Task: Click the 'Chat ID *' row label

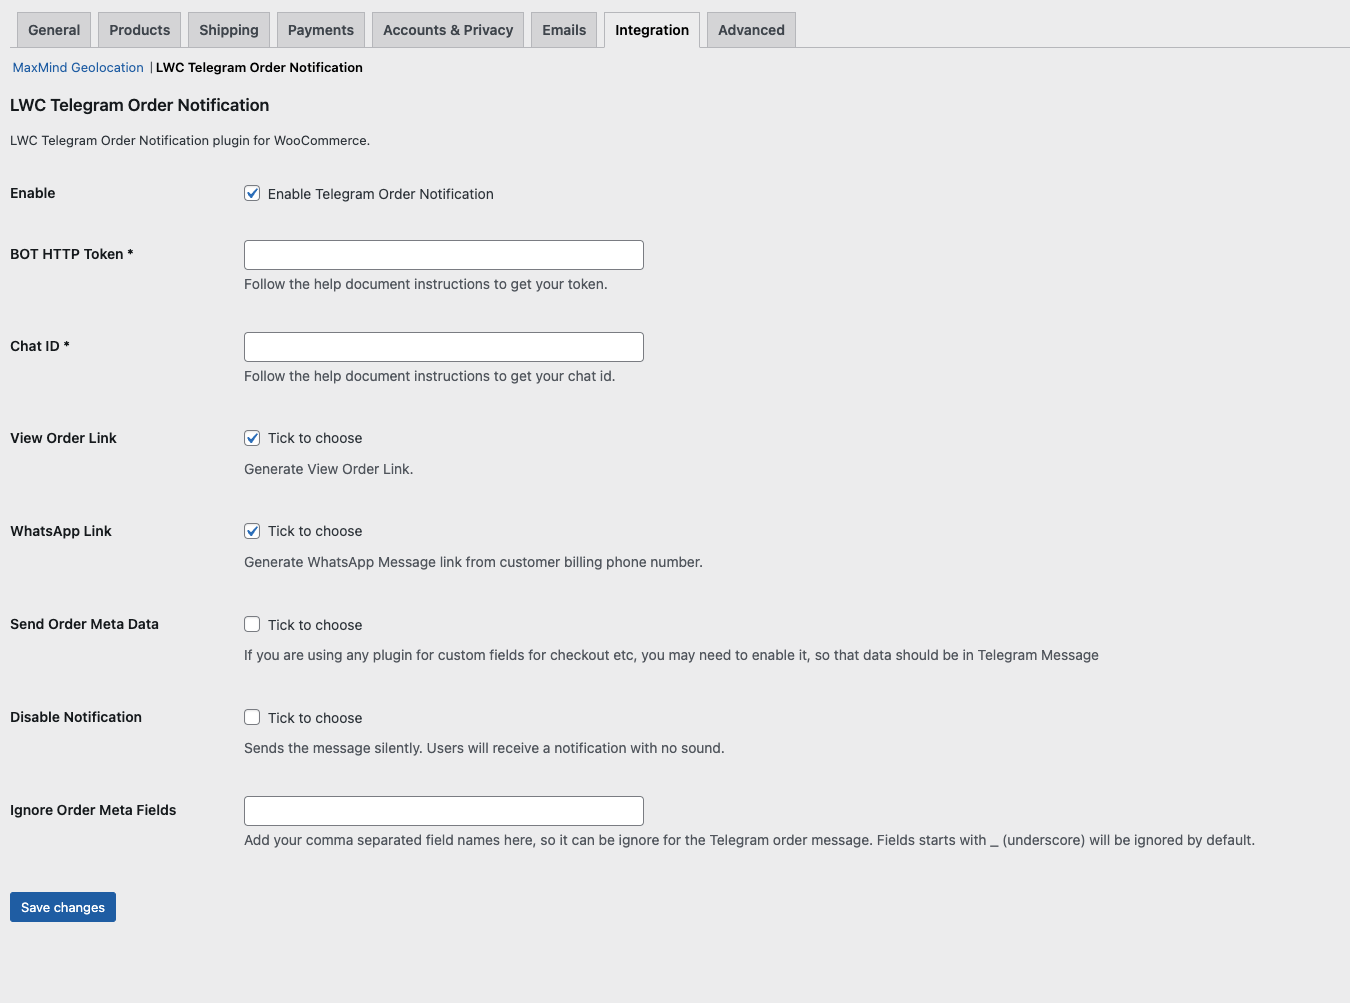Action: 40,346
